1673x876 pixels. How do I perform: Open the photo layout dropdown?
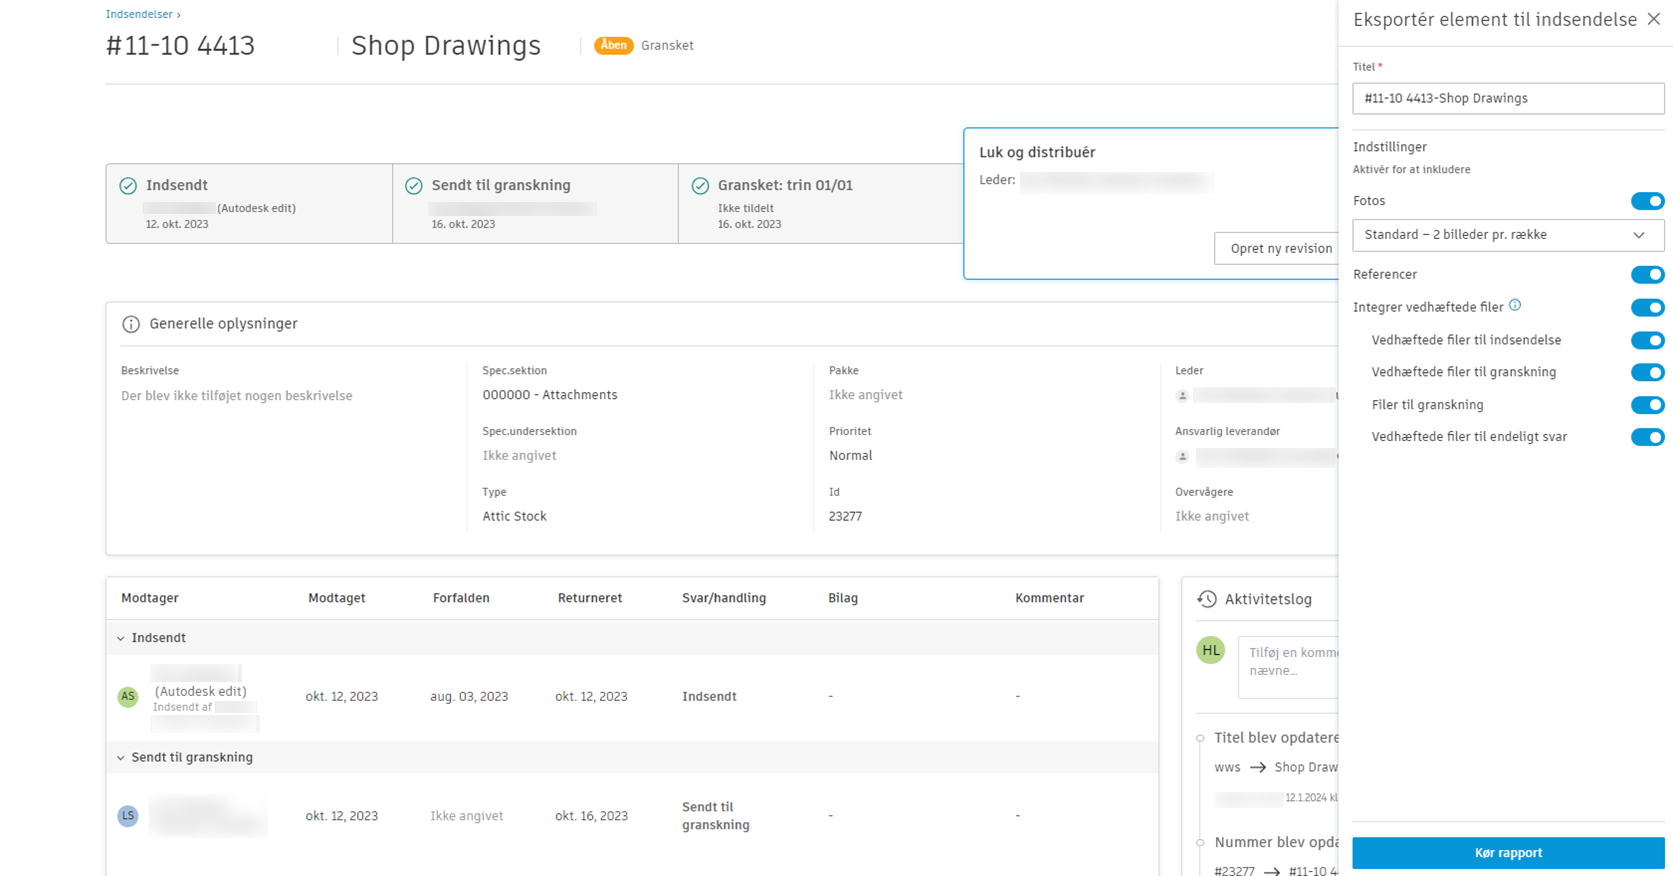1507,235
